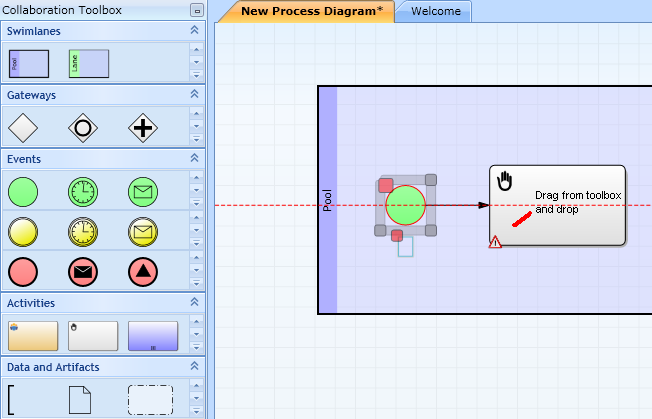Open the New Process Diagram tab
Screen dimensions: 652x419
pyautogui.click(x=311, y=11)
